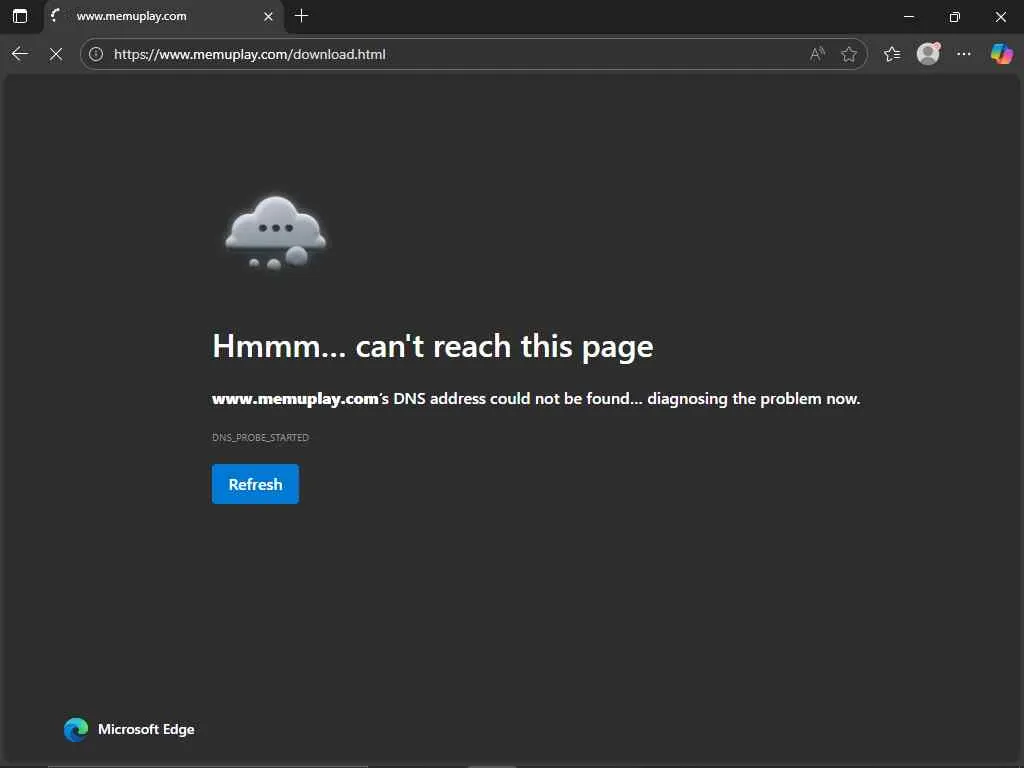Open the user profile avatar

coord(929,54)
